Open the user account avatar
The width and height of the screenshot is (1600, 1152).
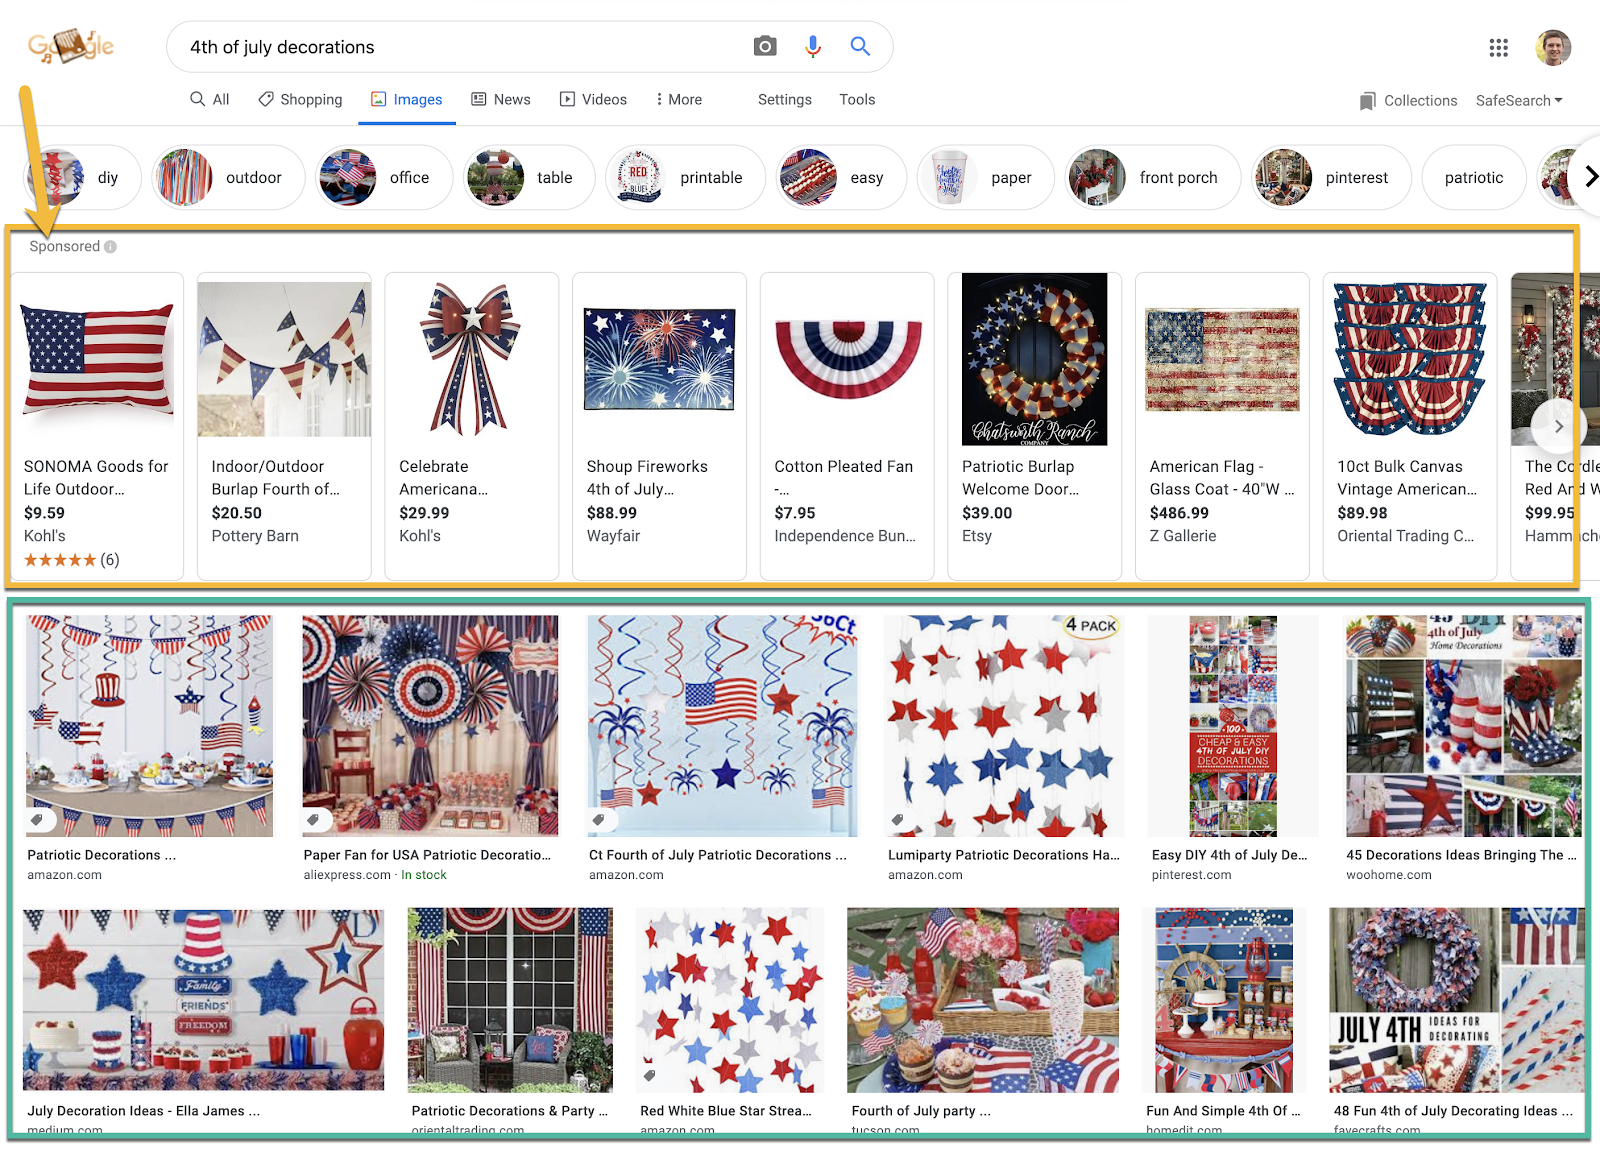pos(1553,47)
